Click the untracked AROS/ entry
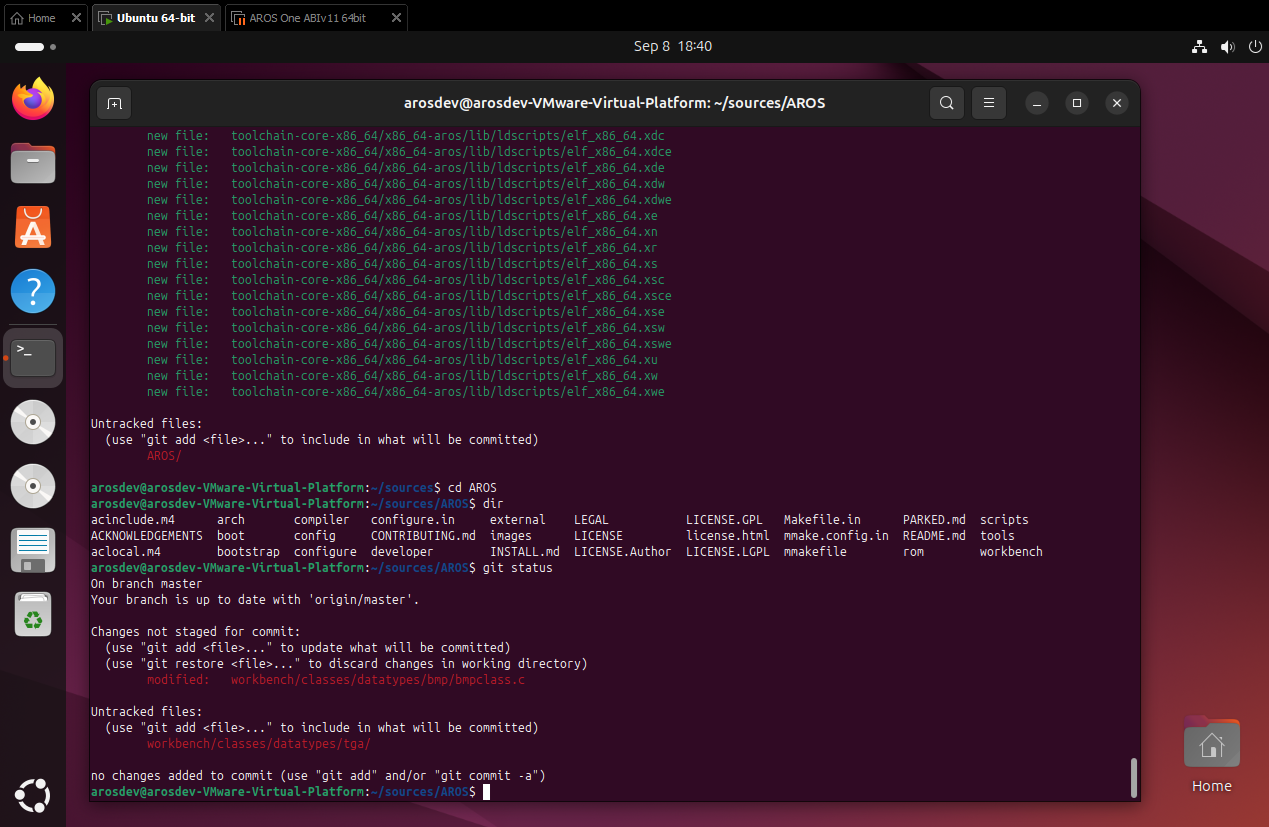Image resolution: width=1269 pixels, height=827 pixels. 164,456
